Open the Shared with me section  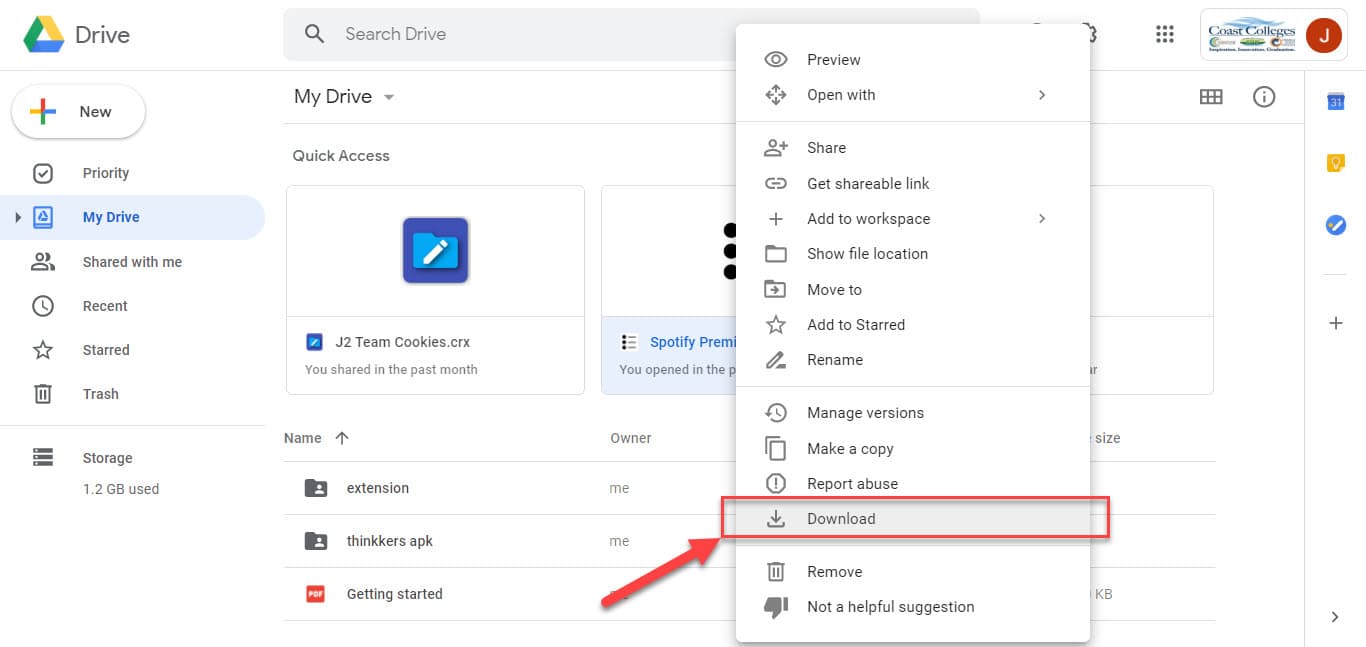[131, 261]
